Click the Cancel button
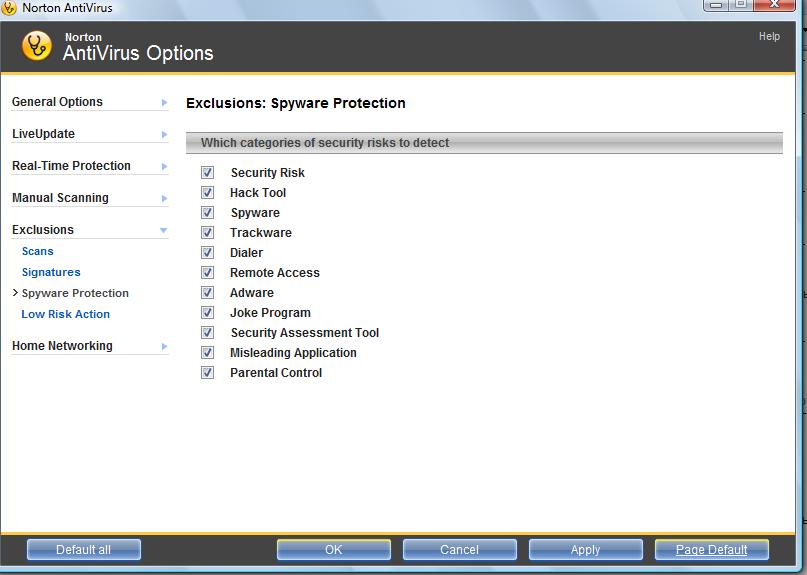The width and height of the screenshot is (807, 575). click(460, 550)
